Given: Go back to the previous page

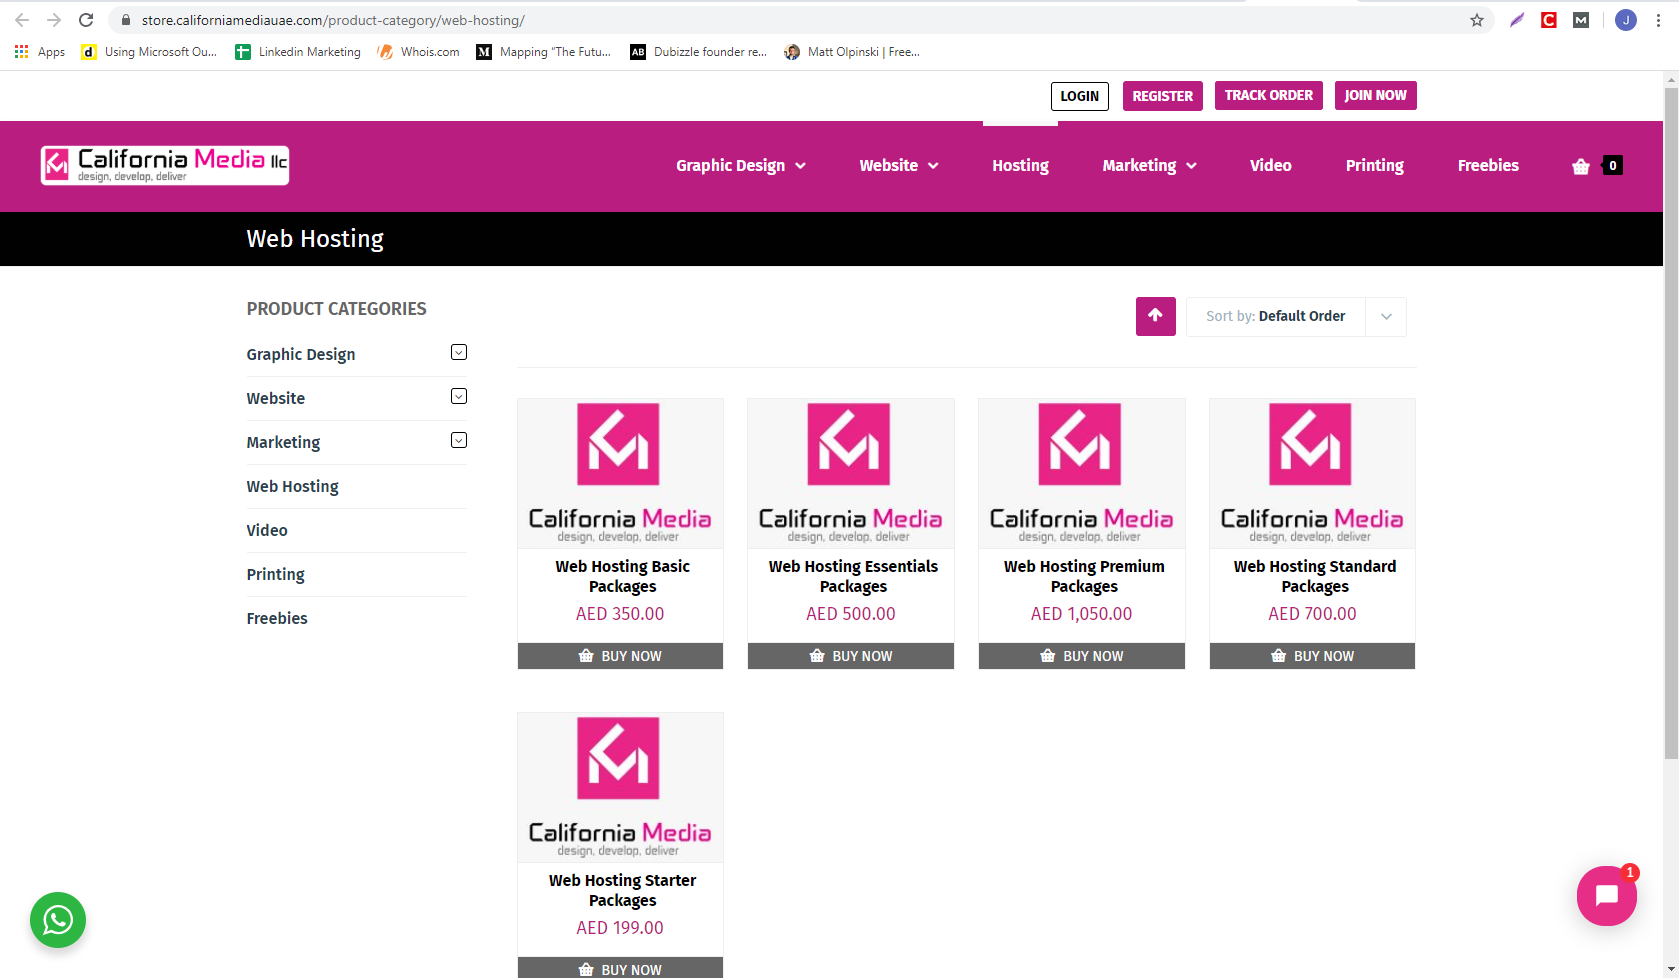Looking at the screenshot, I should coord(22,20).
